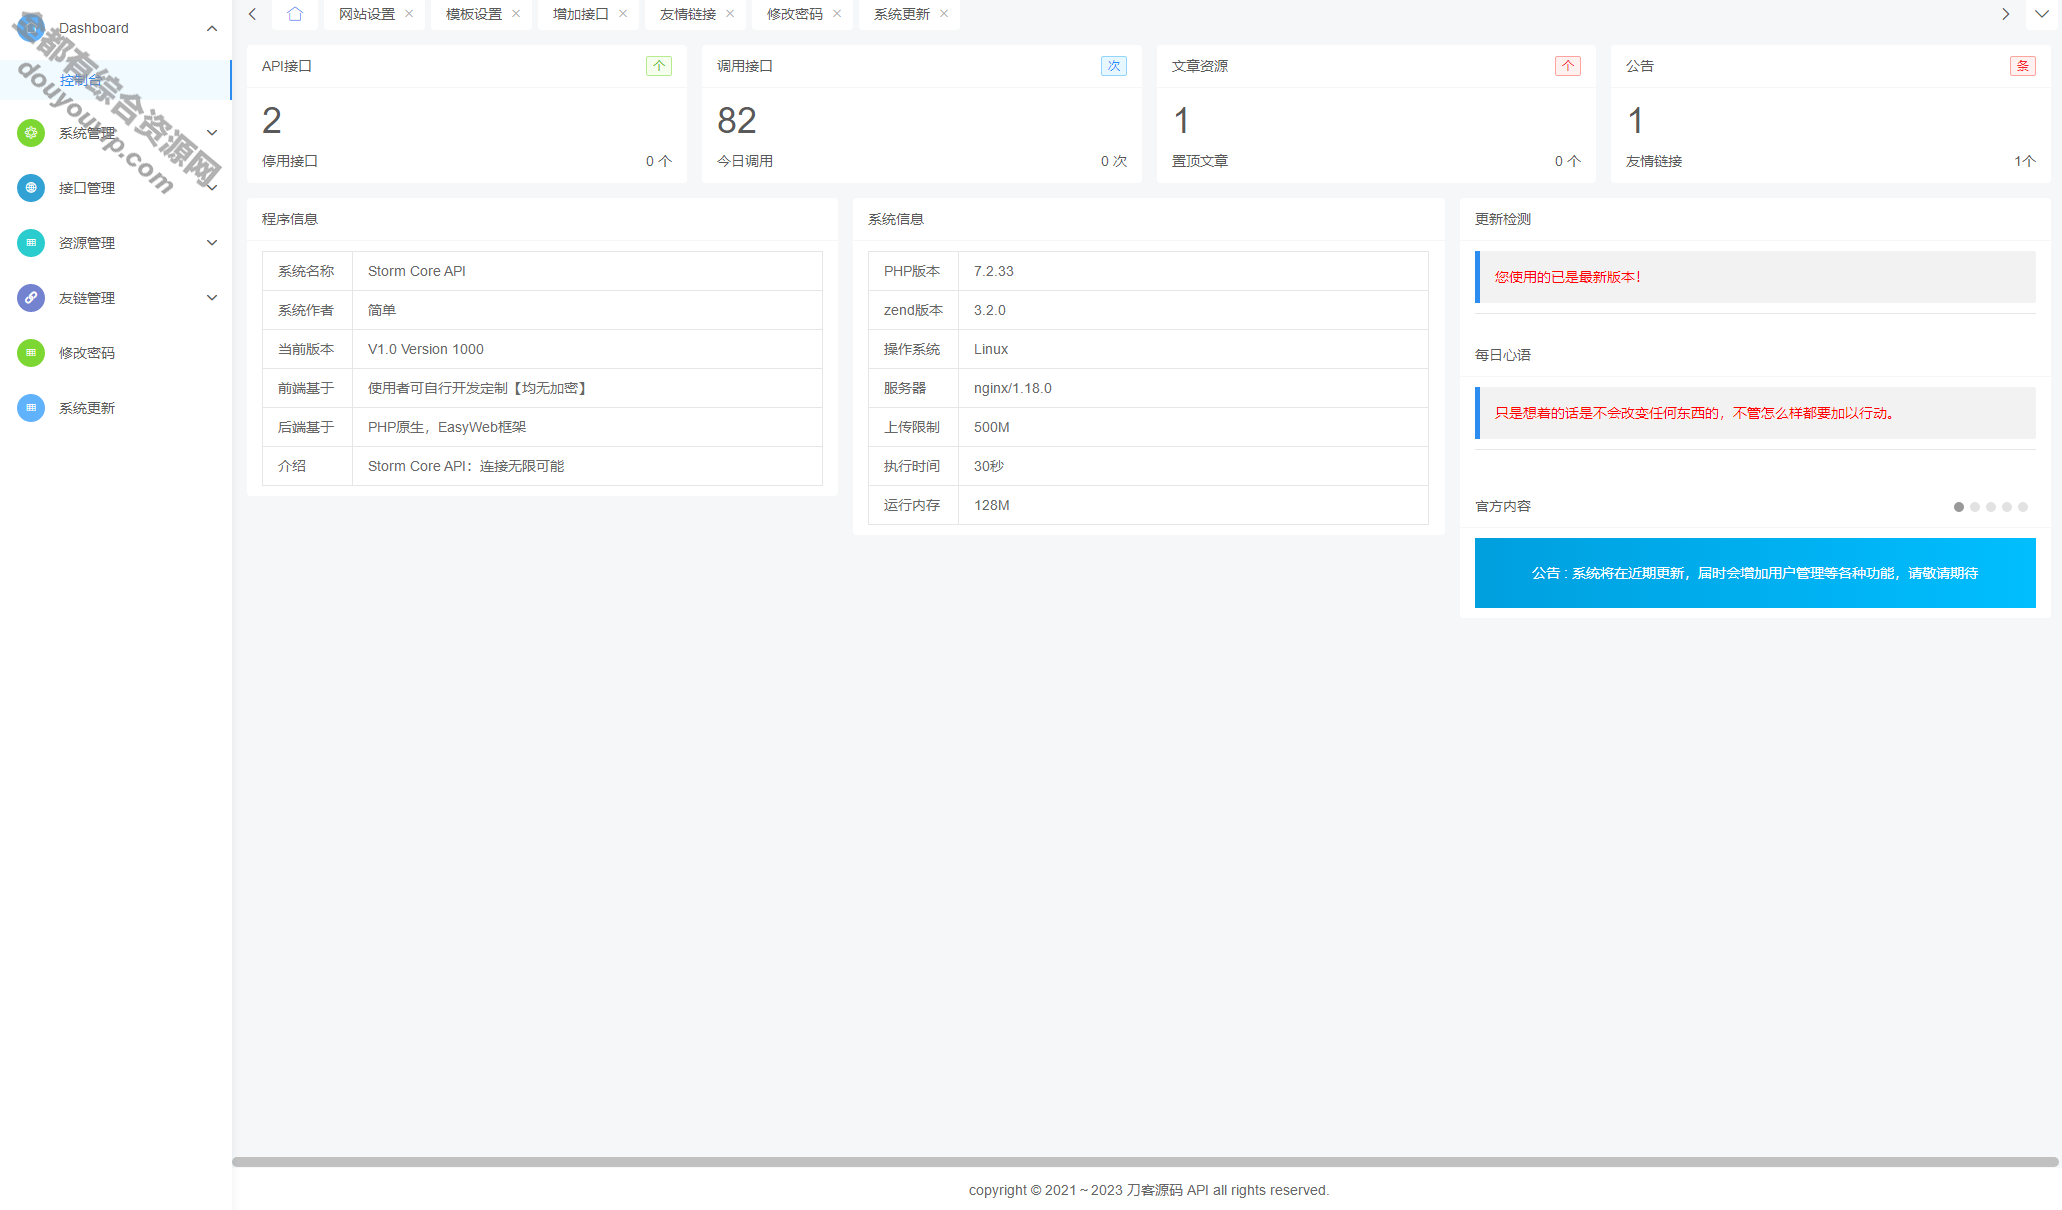This screenshot has width=2062, height=1210.
Task: Click the PHP原生，EasyWeb框架 cell
Action: 587,427
